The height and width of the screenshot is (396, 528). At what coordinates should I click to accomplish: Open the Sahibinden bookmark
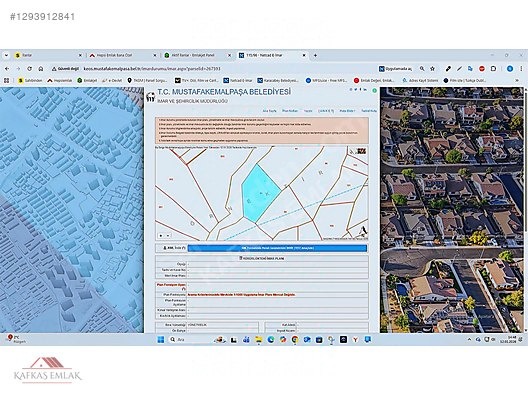(x=30, y=80)
